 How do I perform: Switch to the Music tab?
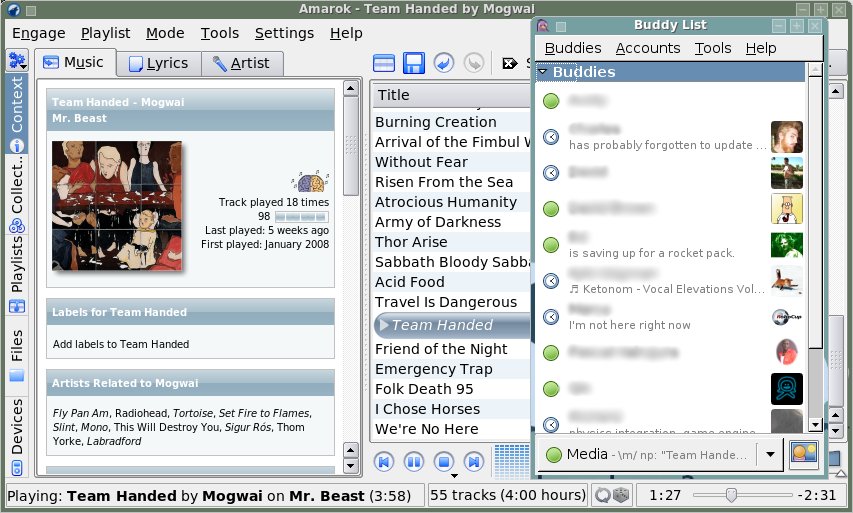pos(75,63)
